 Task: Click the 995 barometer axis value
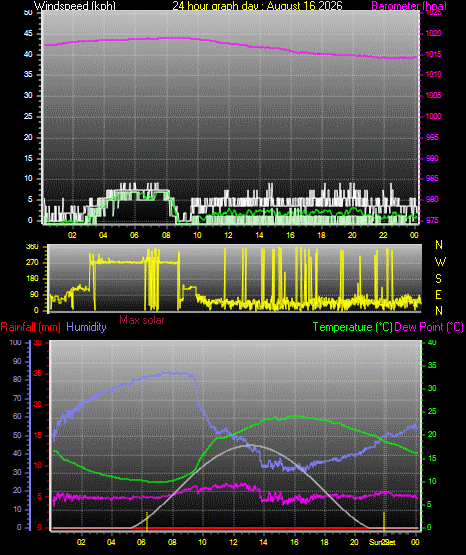click(432, 137)
